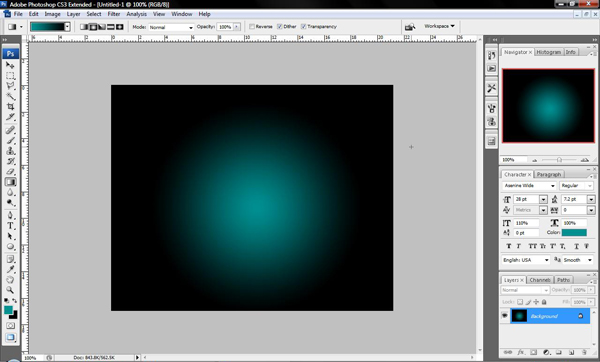Select the Gradient tool in toolbox

click(x=10, y=182)
